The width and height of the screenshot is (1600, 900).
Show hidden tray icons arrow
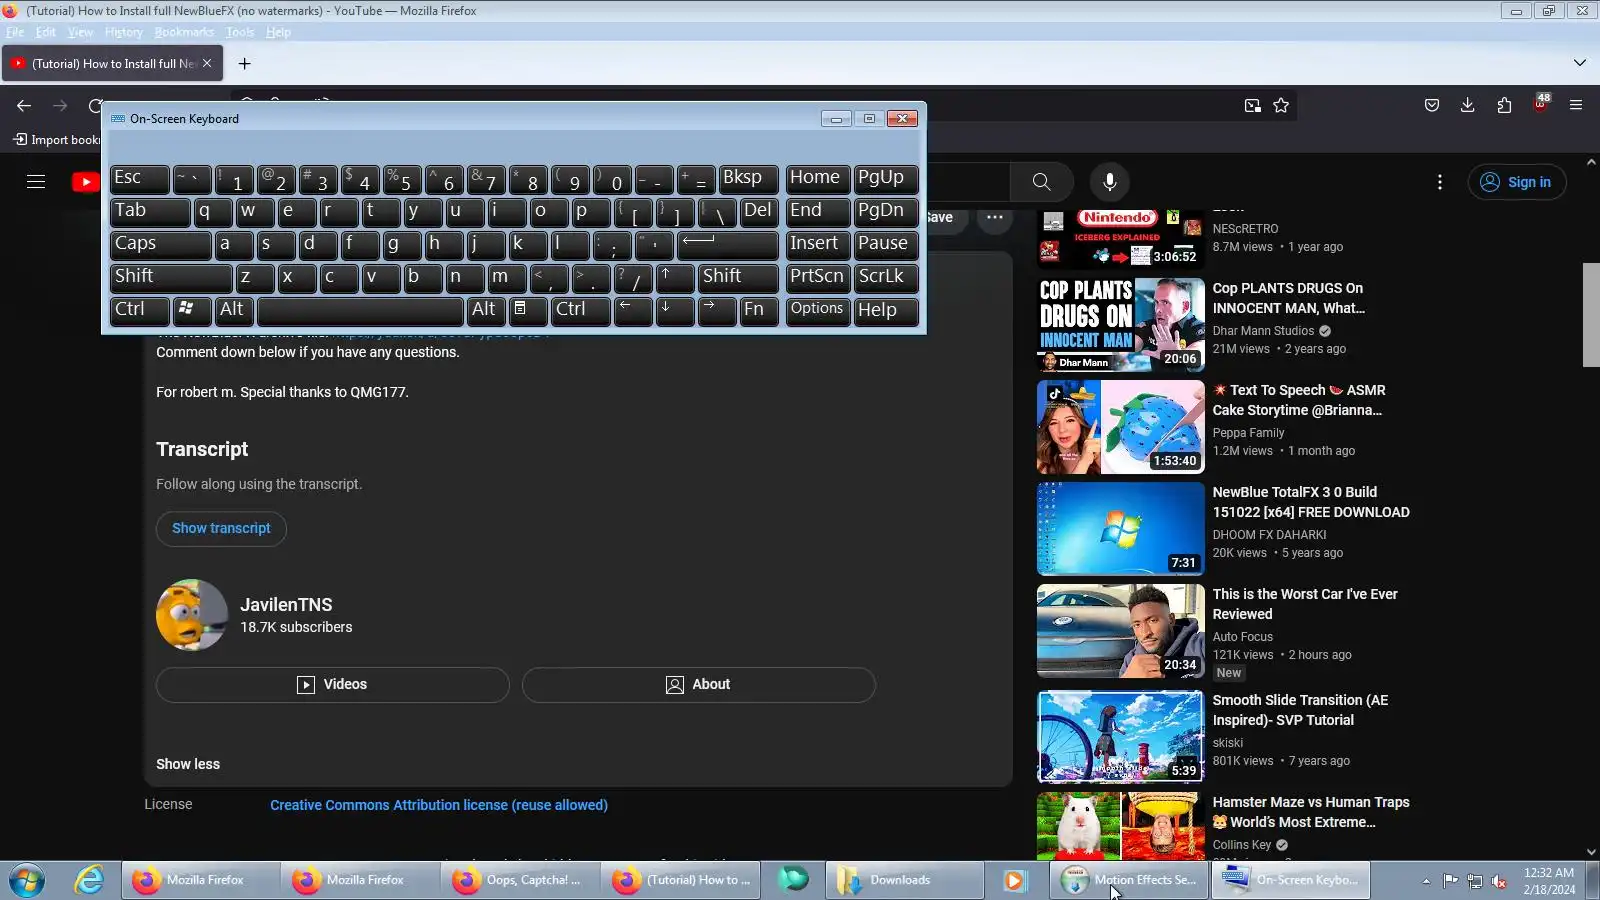[1426, 881]
